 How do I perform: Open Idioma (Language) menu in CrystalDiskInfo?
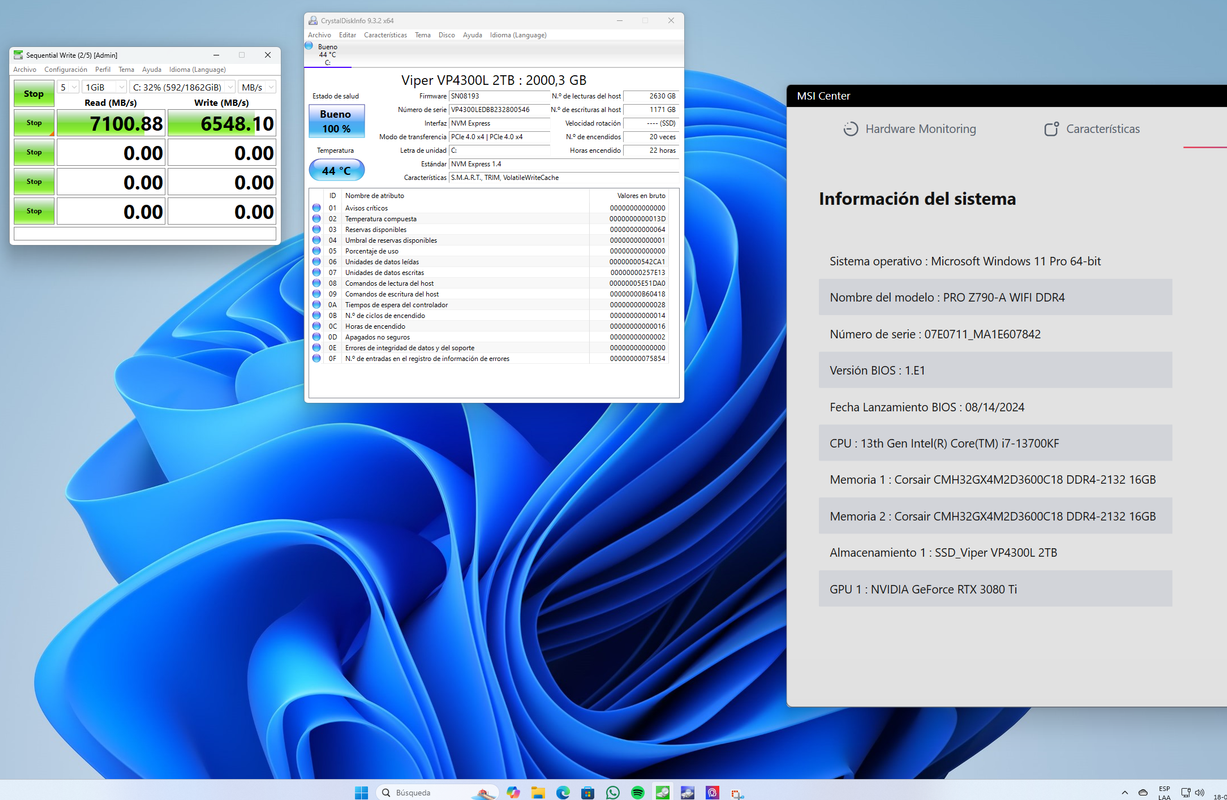coord(518,35)
